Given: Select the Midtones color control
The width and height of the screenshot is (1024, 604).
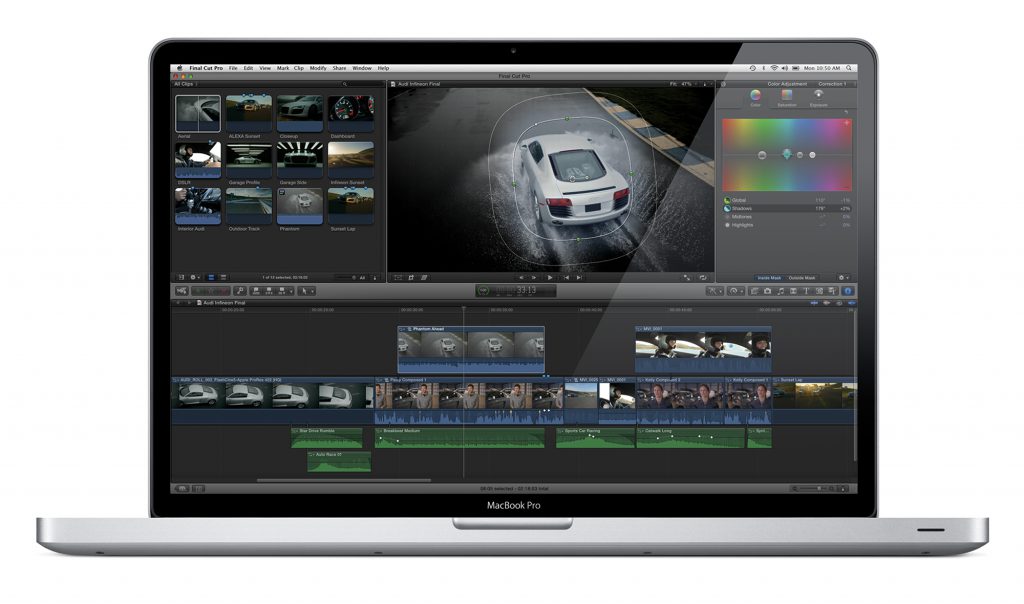Looking at the screenshot, I should click(x=727, y=217).
